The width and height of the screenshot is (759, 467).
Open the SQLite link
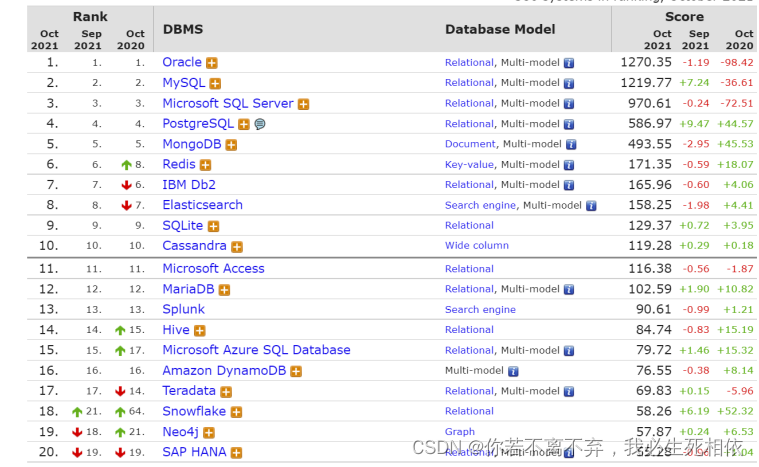[x=182, y=225]
